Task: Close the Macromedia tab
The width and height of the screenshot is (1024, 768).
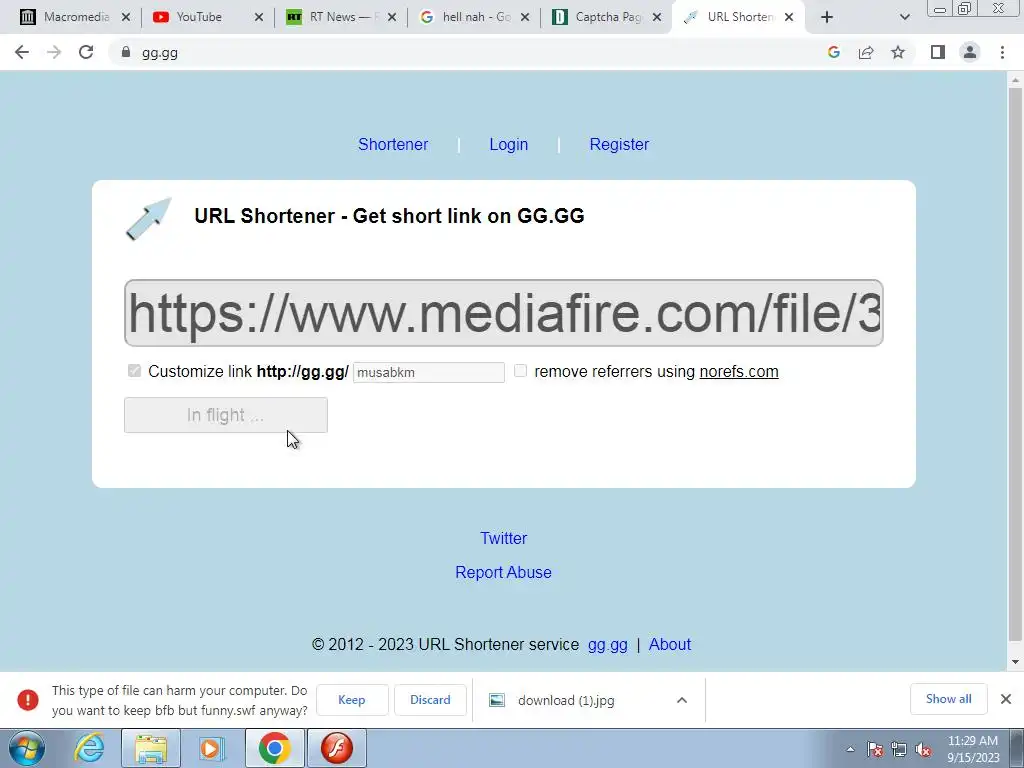Action: tap(126, 17)
